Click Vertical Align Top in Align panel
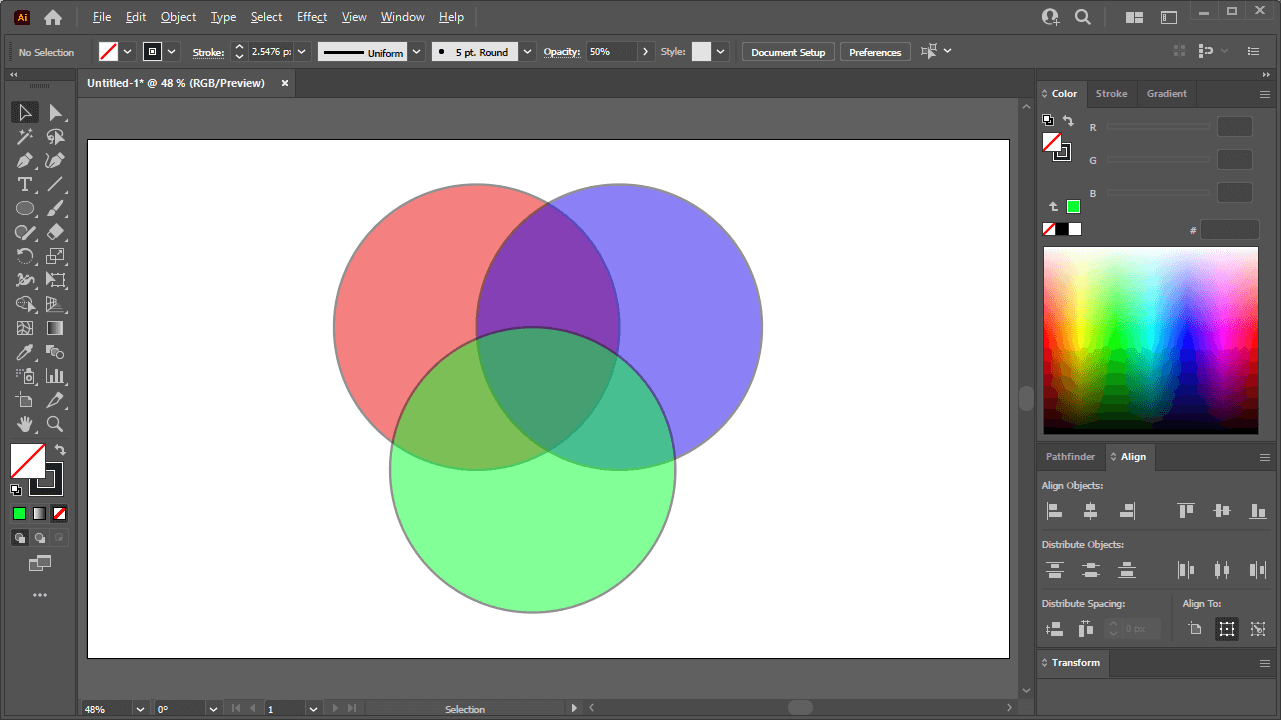 pos(1186,511)
